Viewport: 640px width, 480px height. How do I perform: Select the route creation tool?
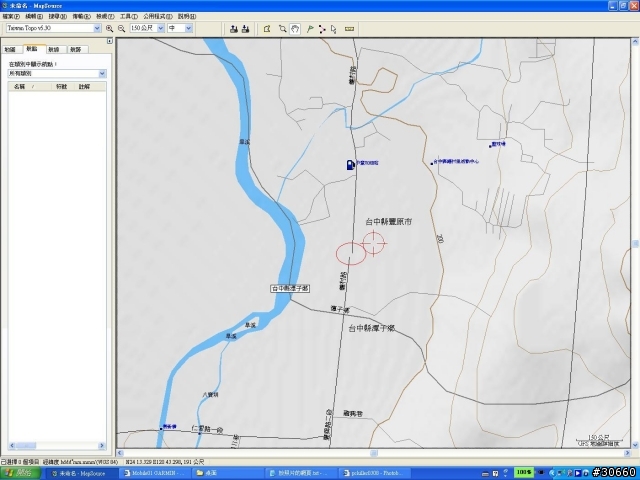(x=322, y=29)
